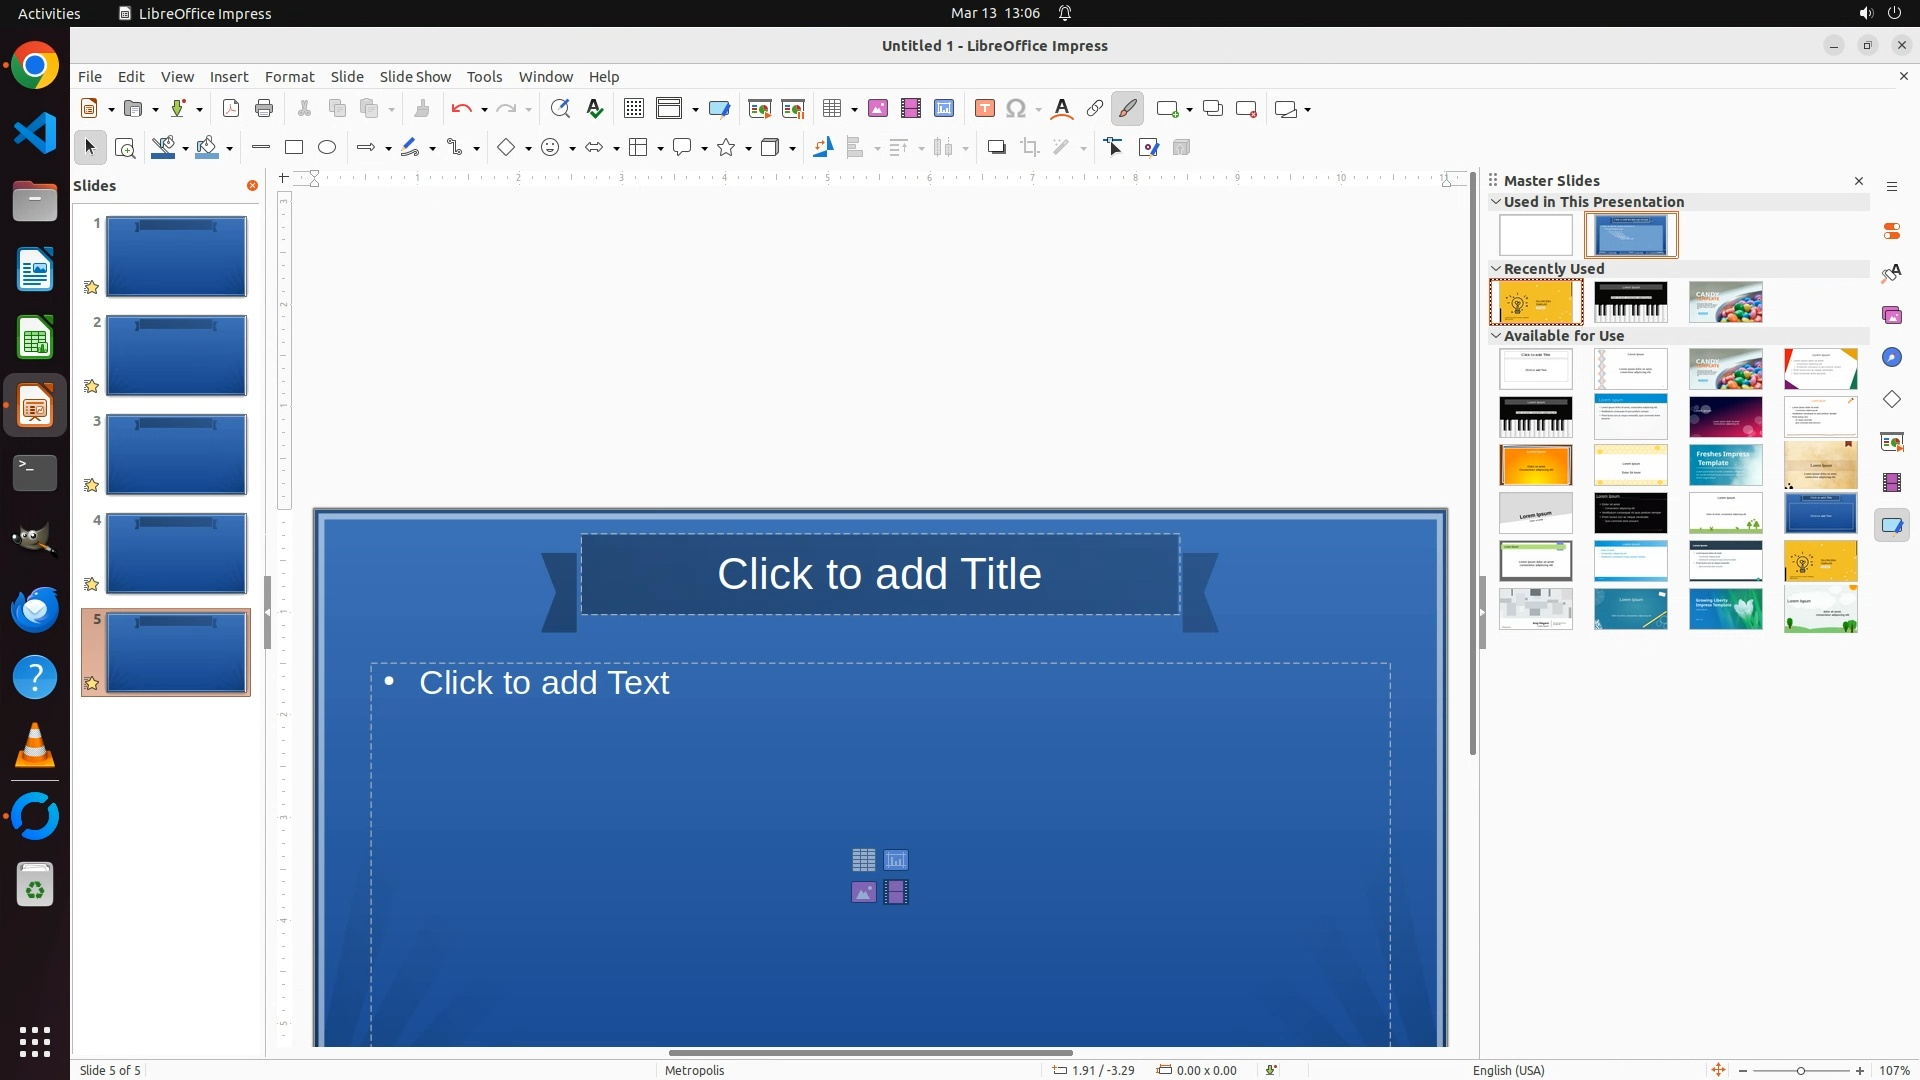Click the Insert Image toolbar icon
The image size is (1920, 1080).
pos(878,109)
